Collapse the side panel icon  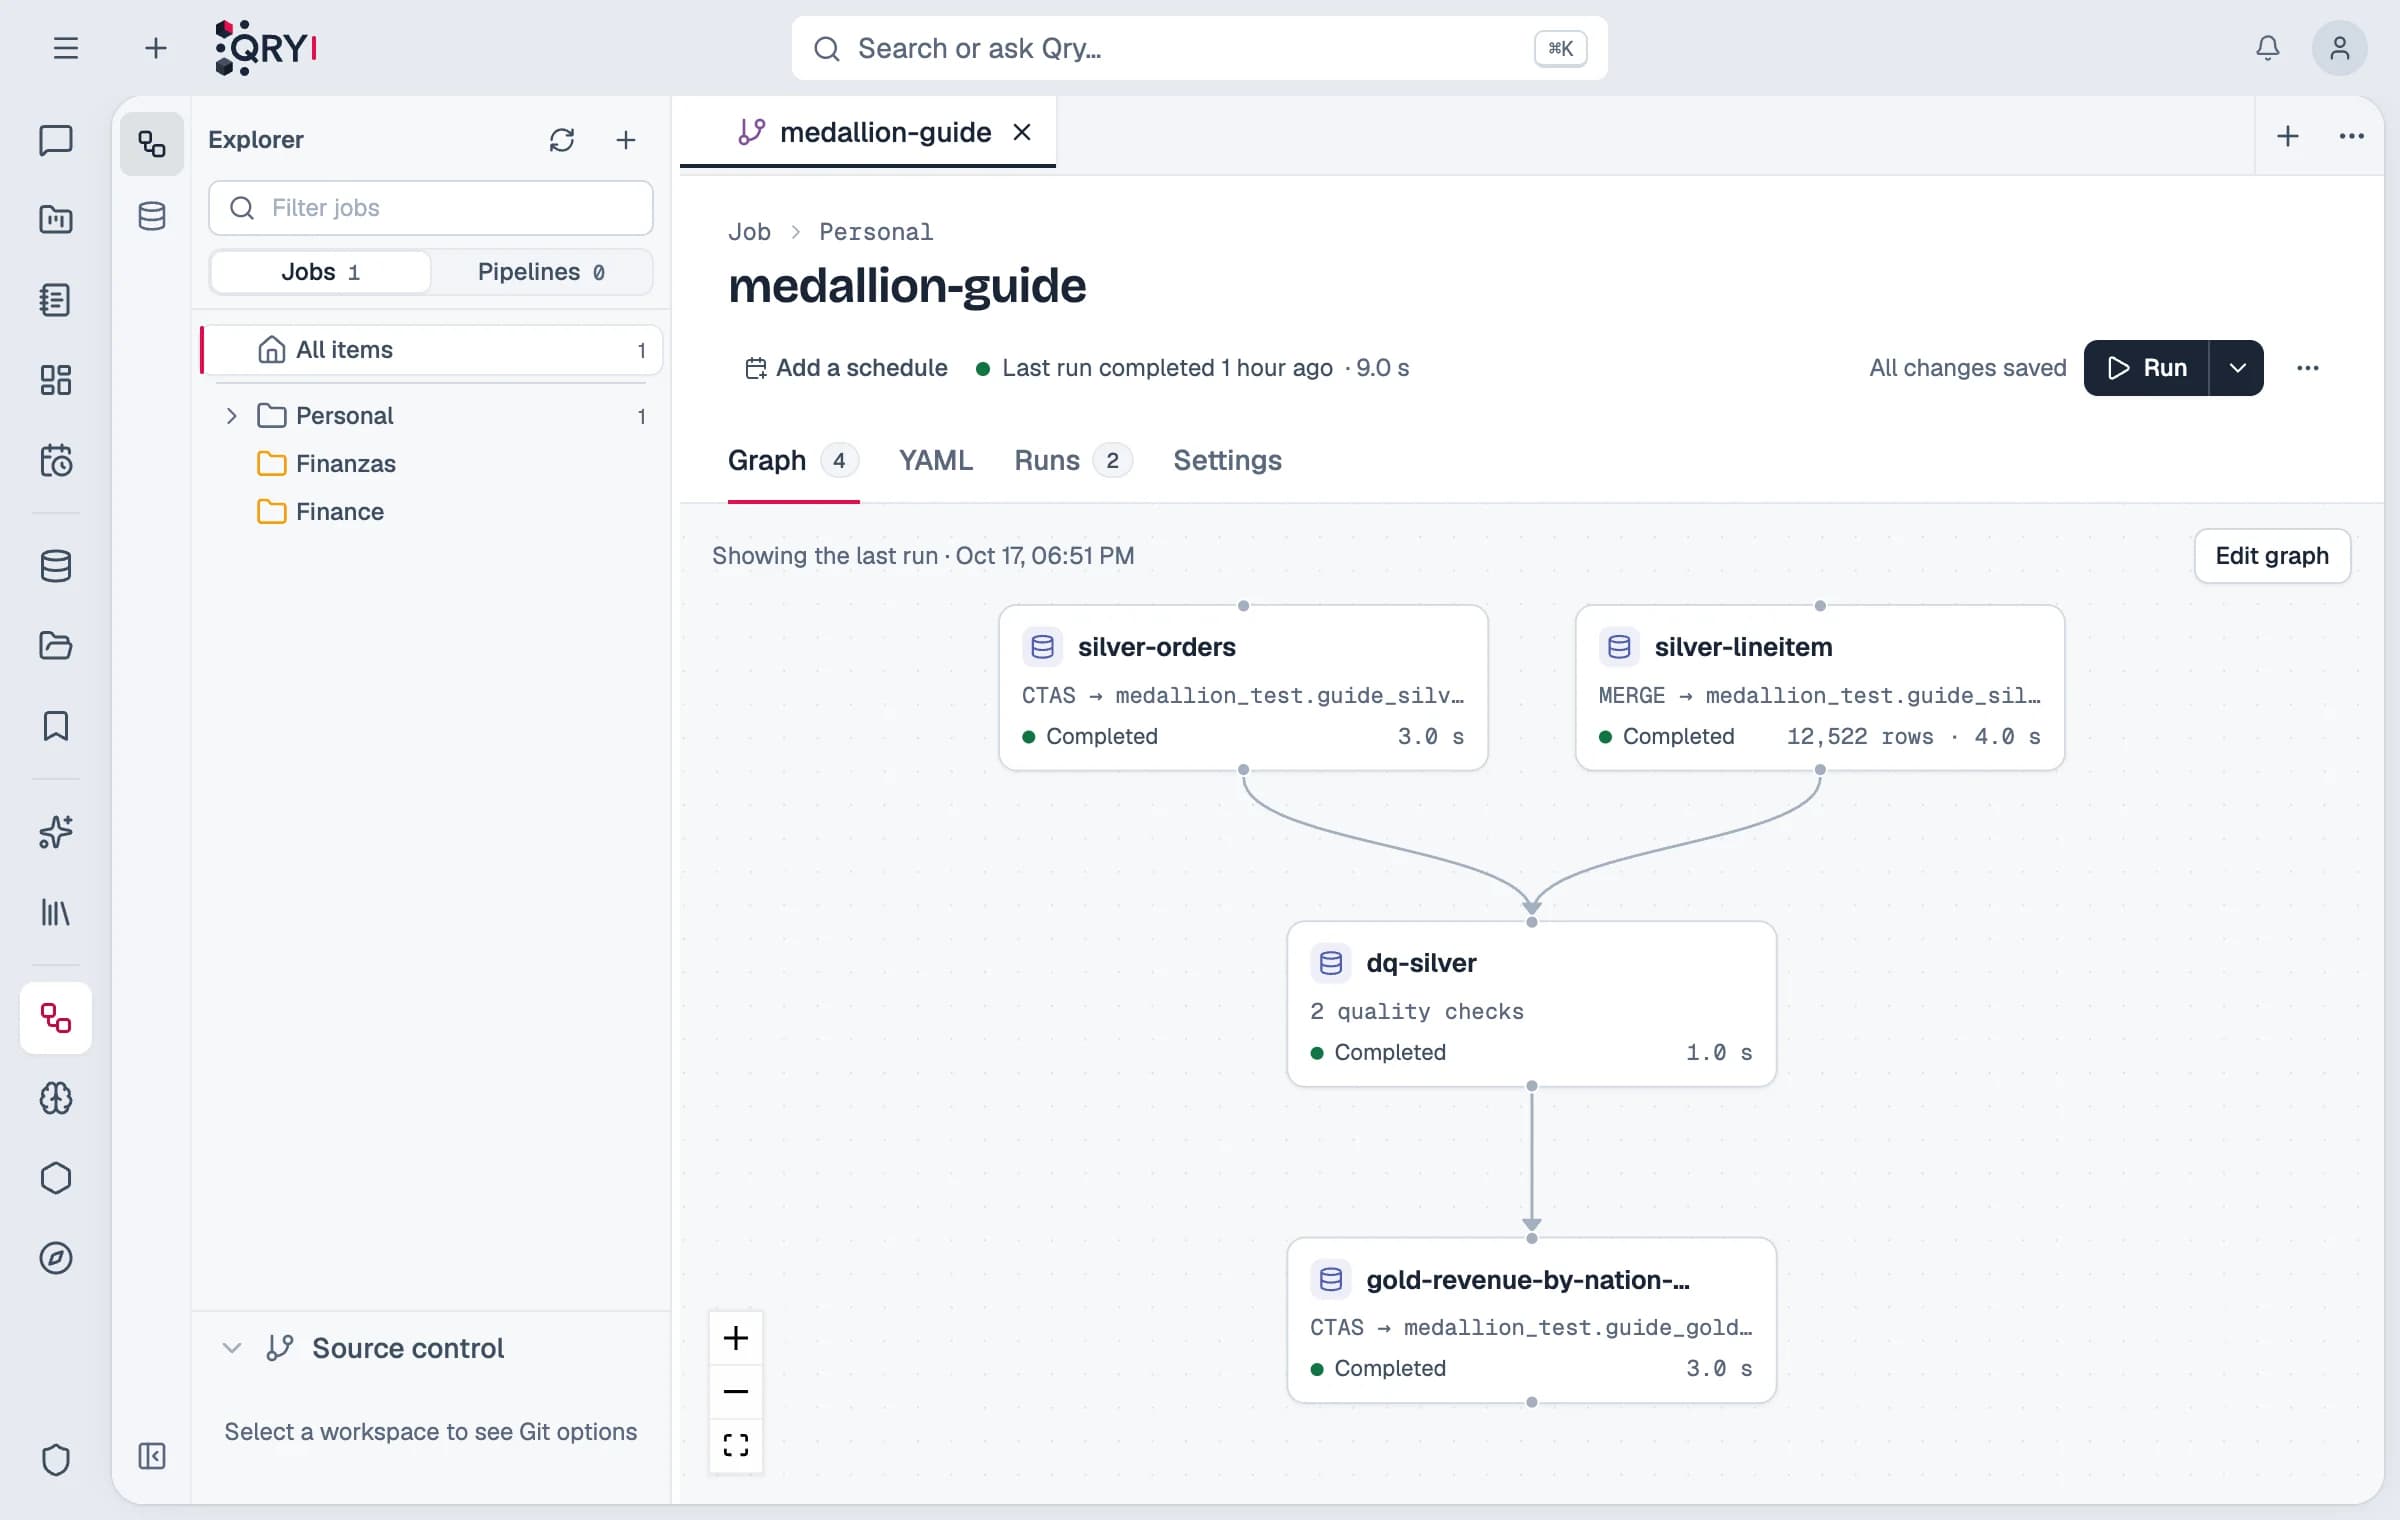point(152,1456)
